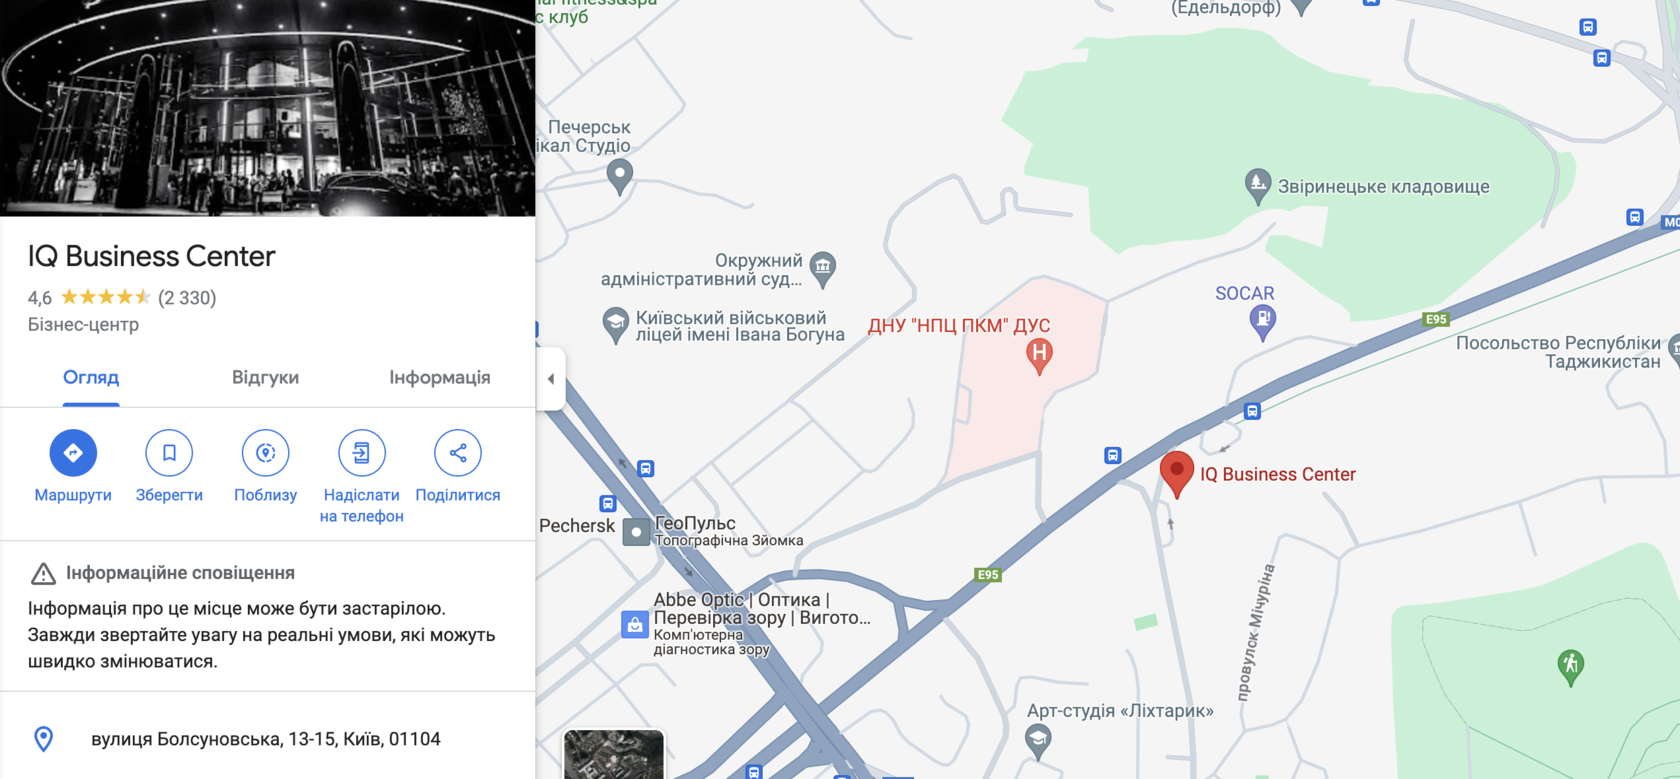Switch to the Відгуки tab
Image resolution: width=1680 pixels, height=779 pixels.
(x=265, y=377)
